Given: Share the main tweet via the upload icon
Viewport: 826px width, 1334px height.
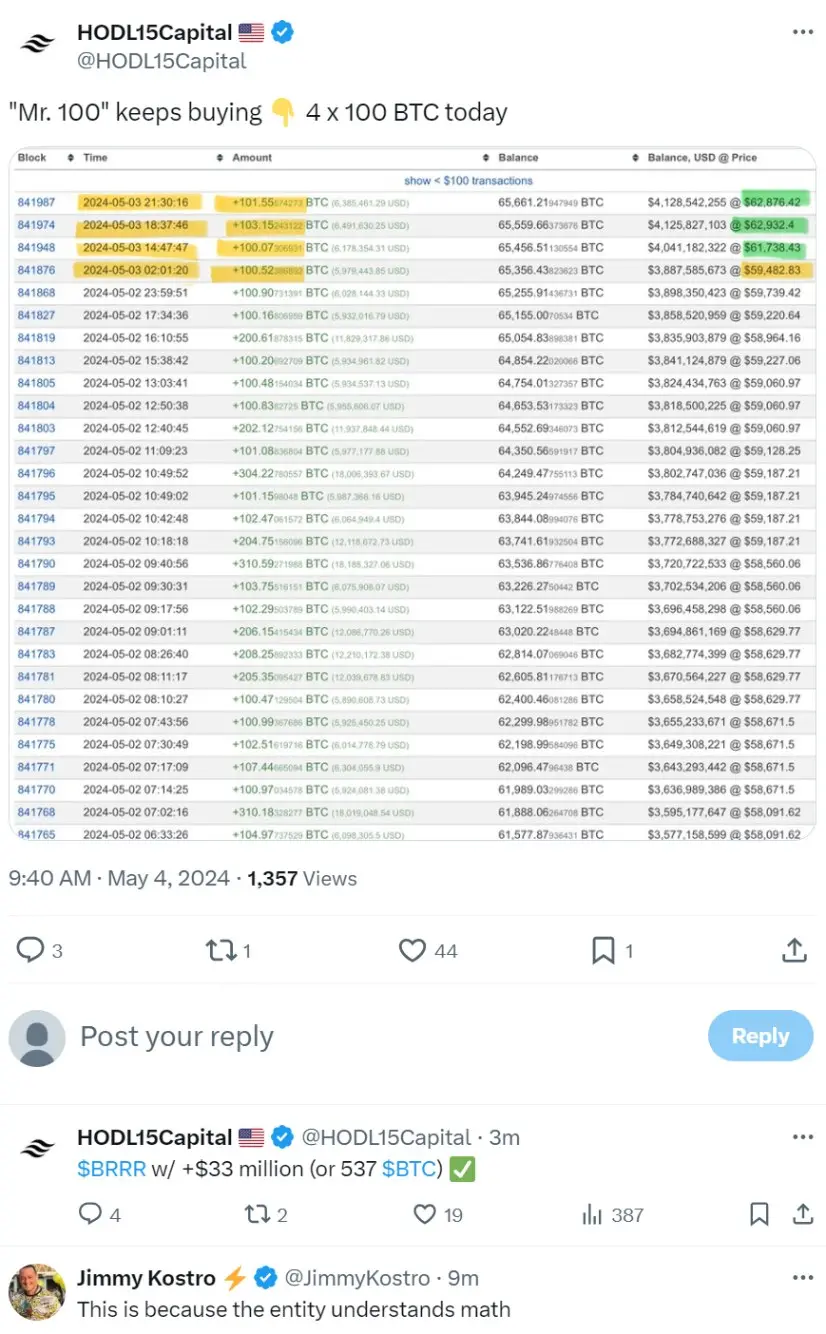Looking at the screenshot, I should point(793,950).
